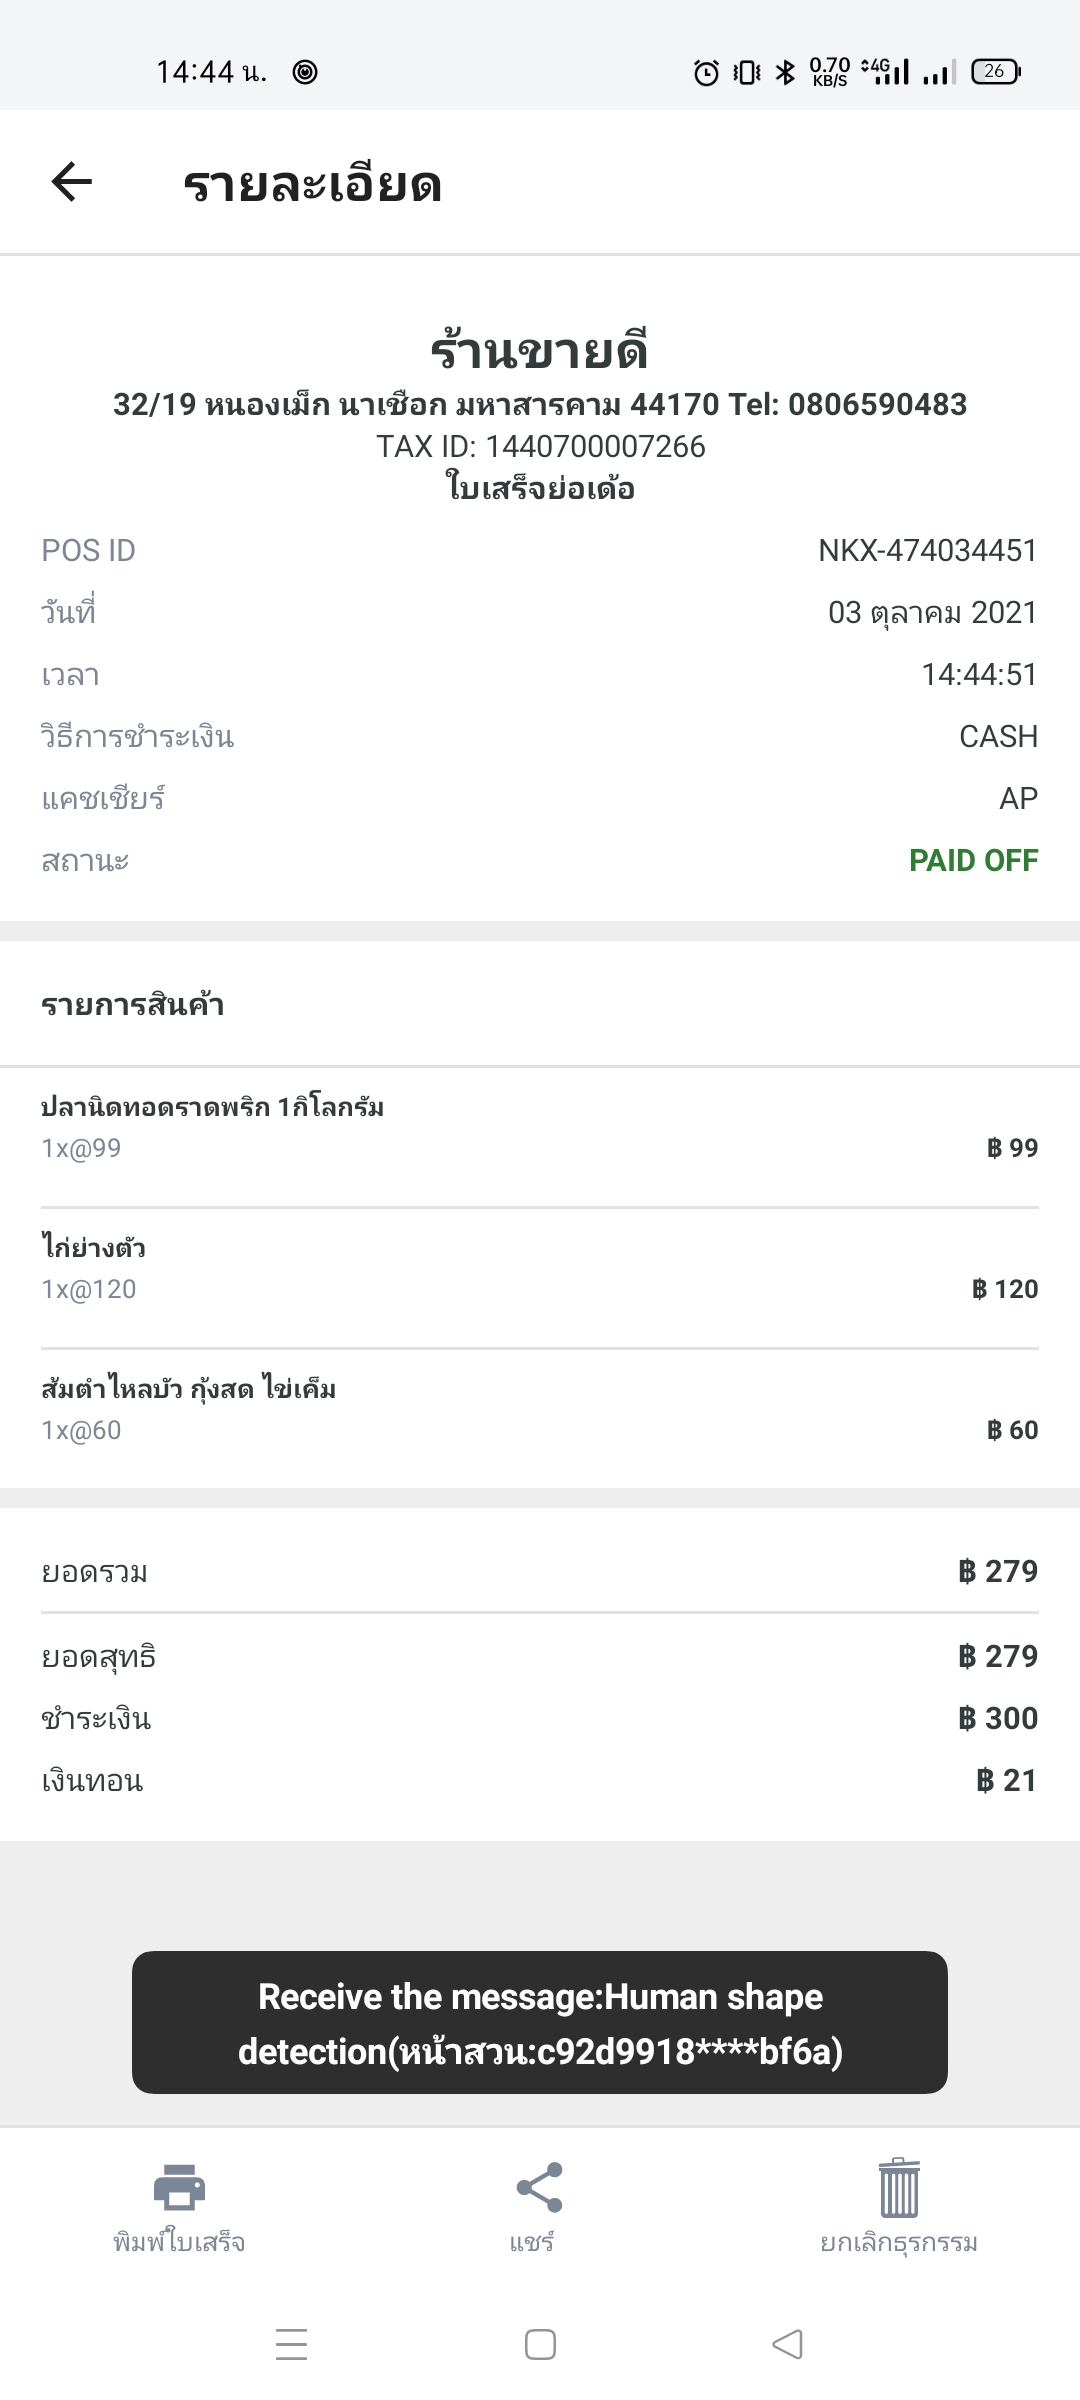Tap the แชร์ share label

pos(531,2243)
